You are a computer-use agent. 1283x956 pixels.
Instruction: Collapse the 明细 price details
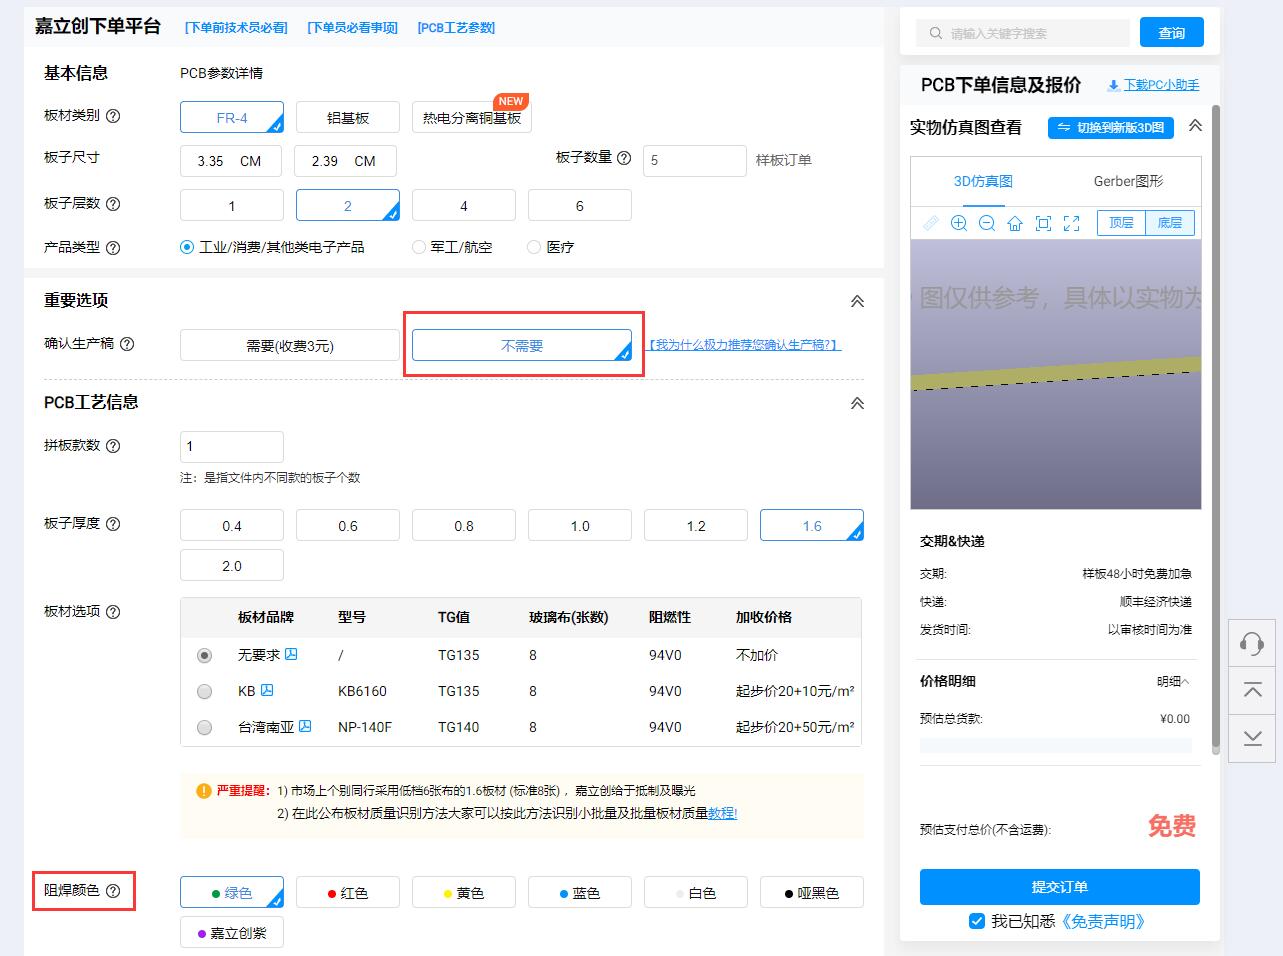[1173, 681]
